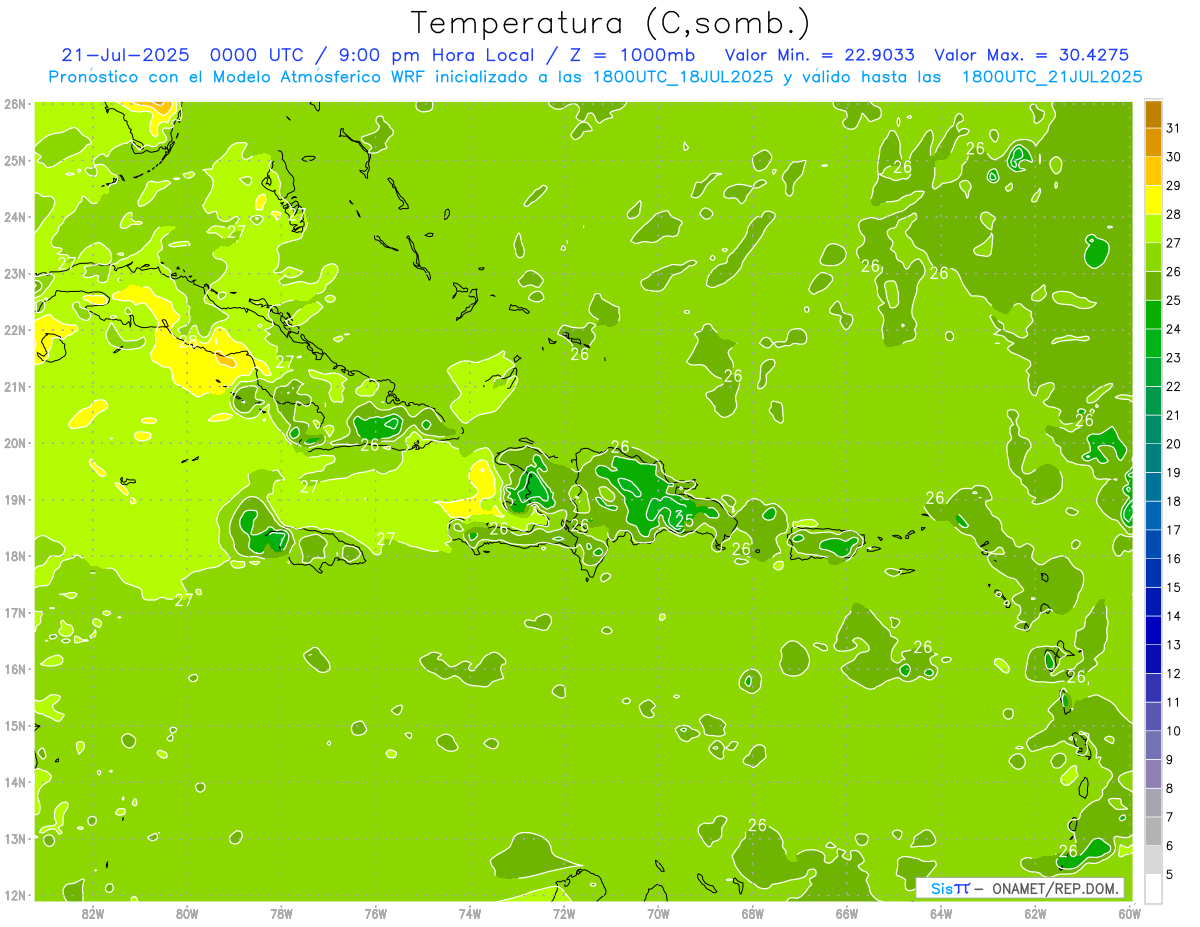1200x927 pixels.
Task: Click the '64W' longitude axis label
Action: pos(941,913)
